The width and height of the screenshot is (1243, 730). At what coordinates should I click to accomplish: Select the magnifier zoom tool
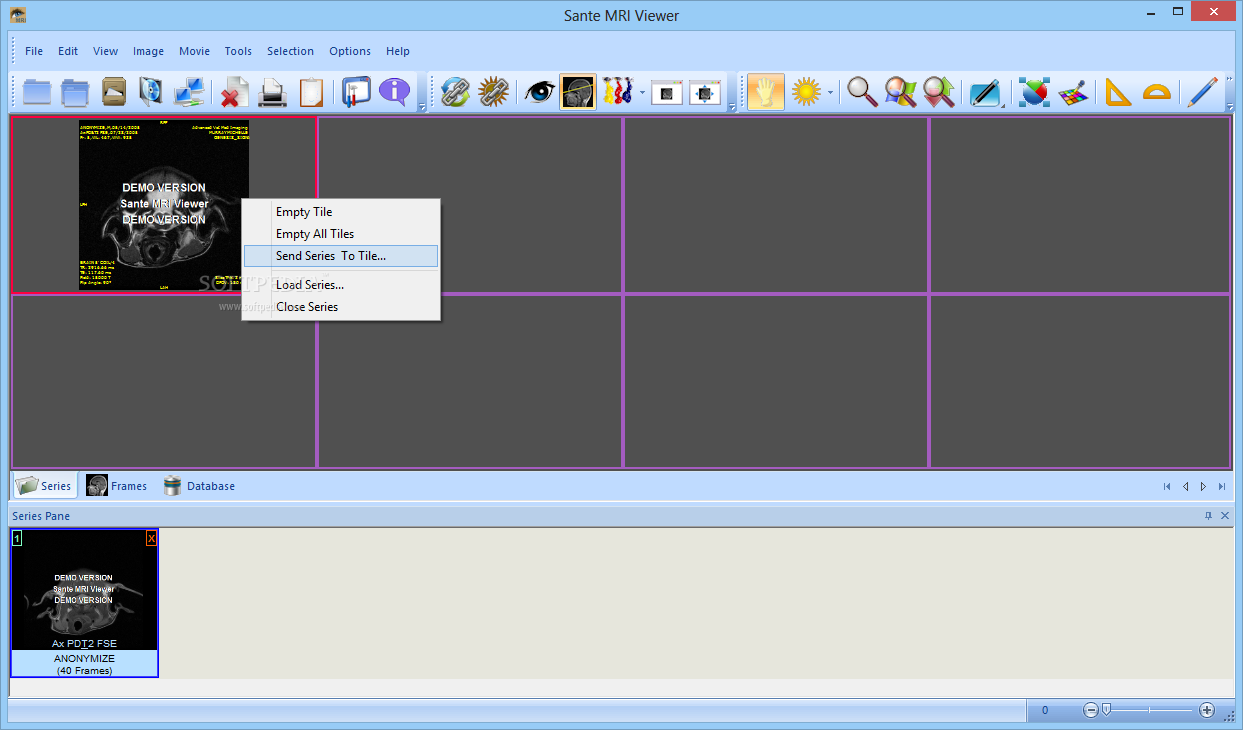click(x=862, y=92)
